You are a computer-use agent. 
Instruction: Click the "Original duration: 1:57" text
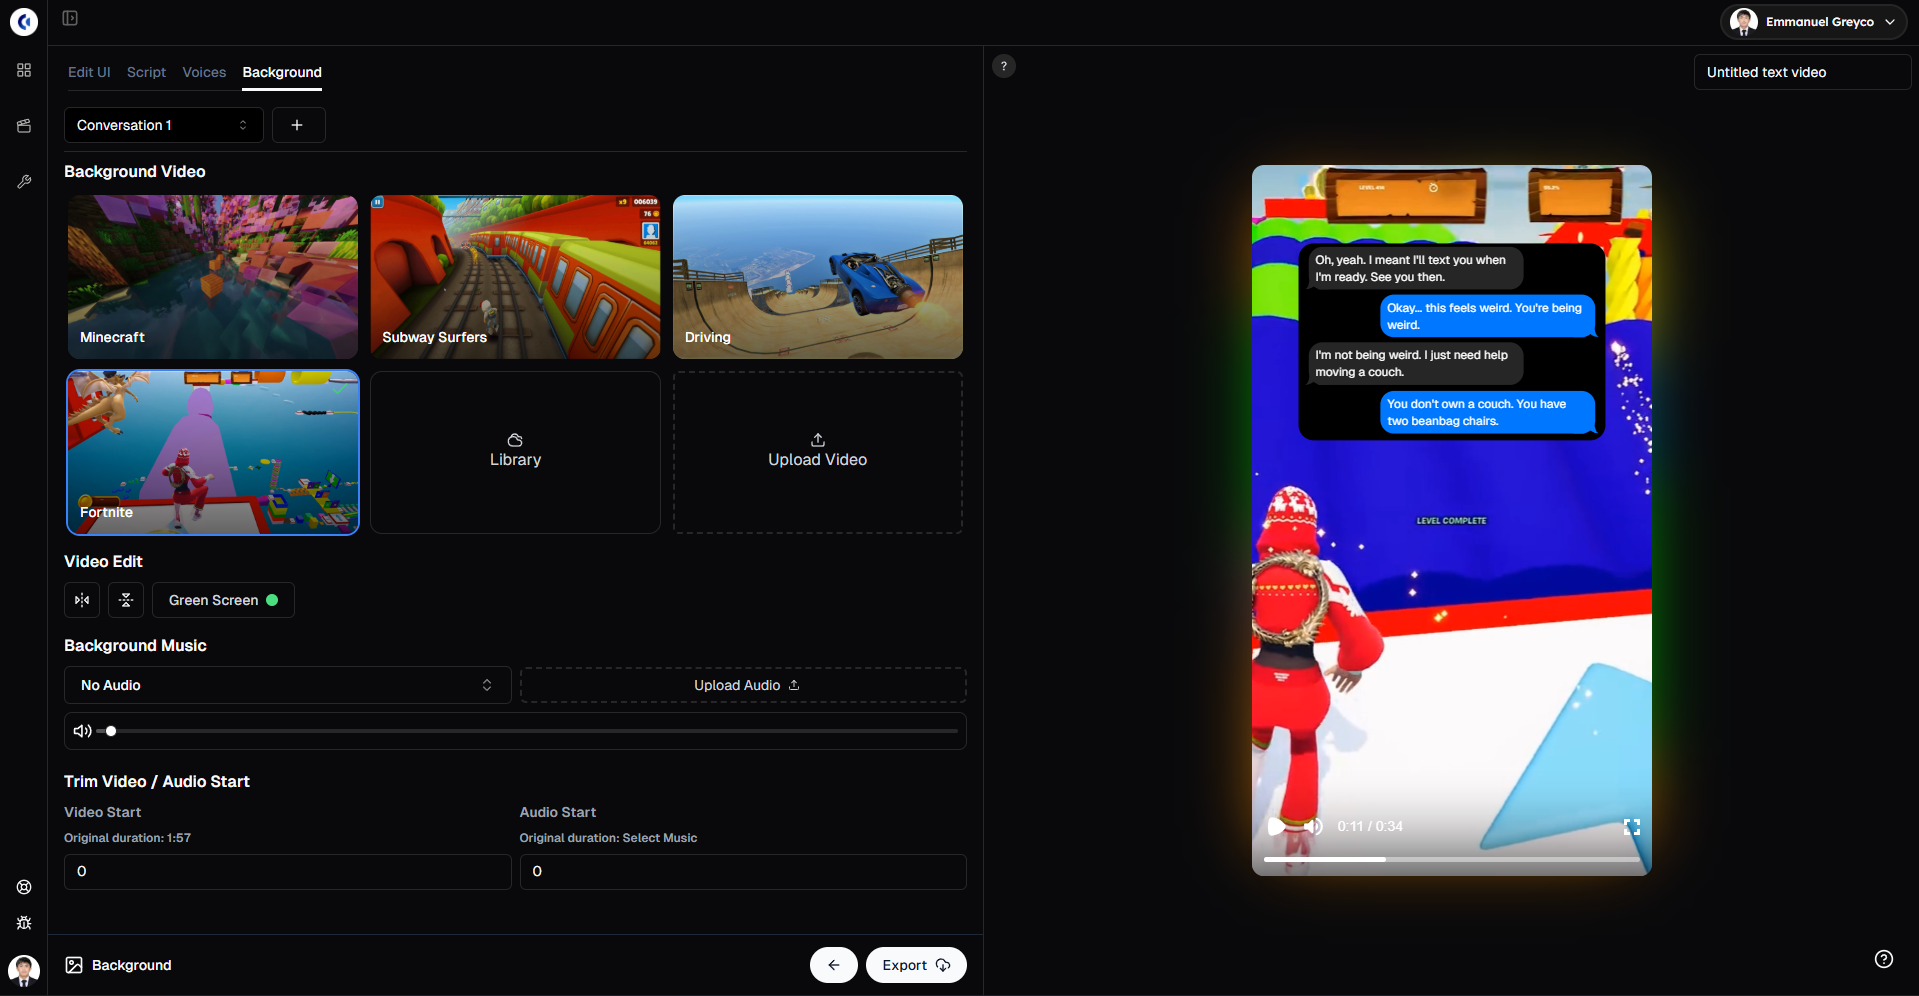click(x=127, y=838)
